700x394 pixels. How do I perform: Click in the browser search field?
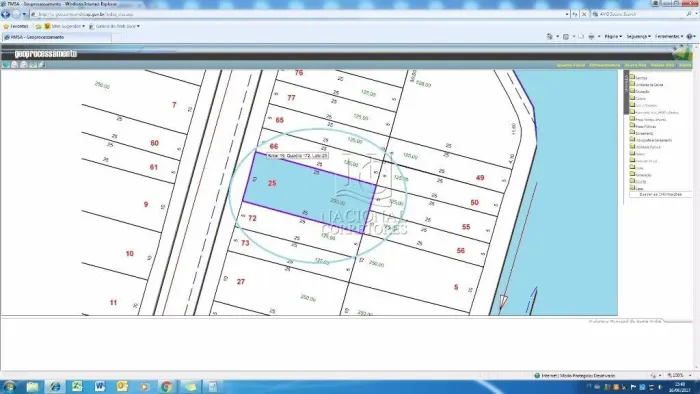(x=638, y=14)
